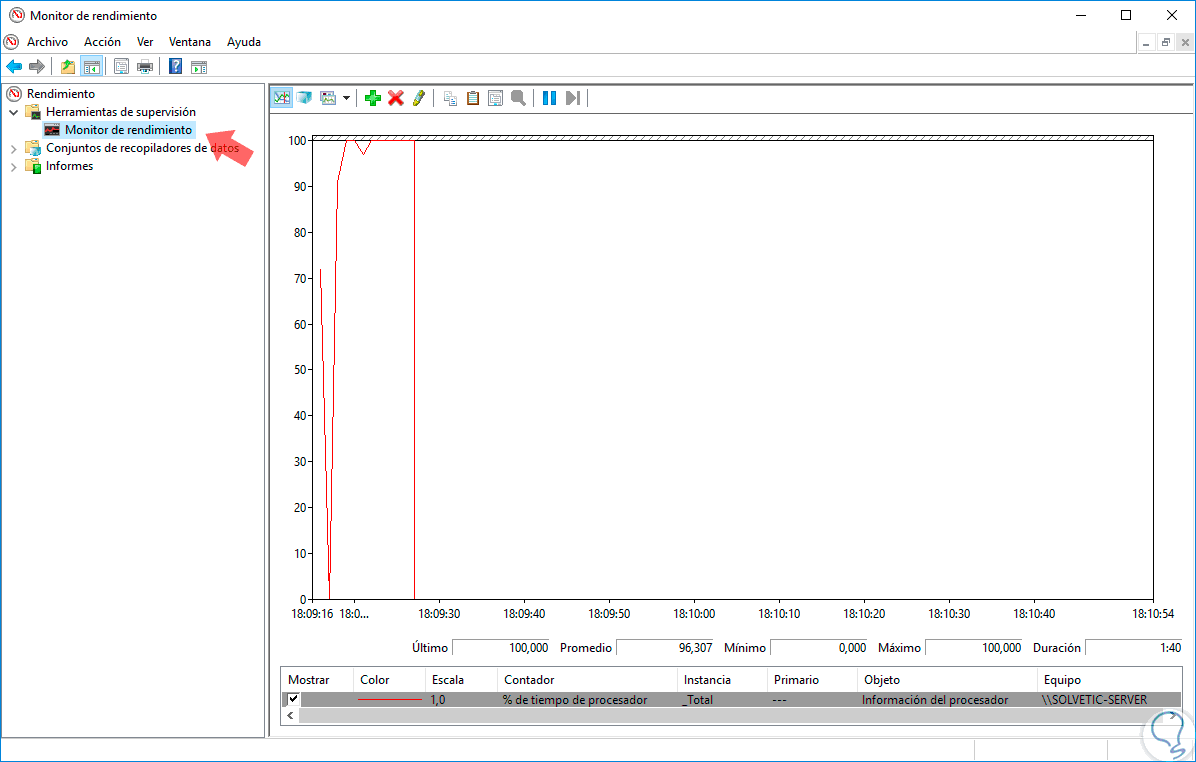This screenshot has height=762, width=1196.
Task: Open the console Properties toolbar icon
Action: click(x=121, y=67)
